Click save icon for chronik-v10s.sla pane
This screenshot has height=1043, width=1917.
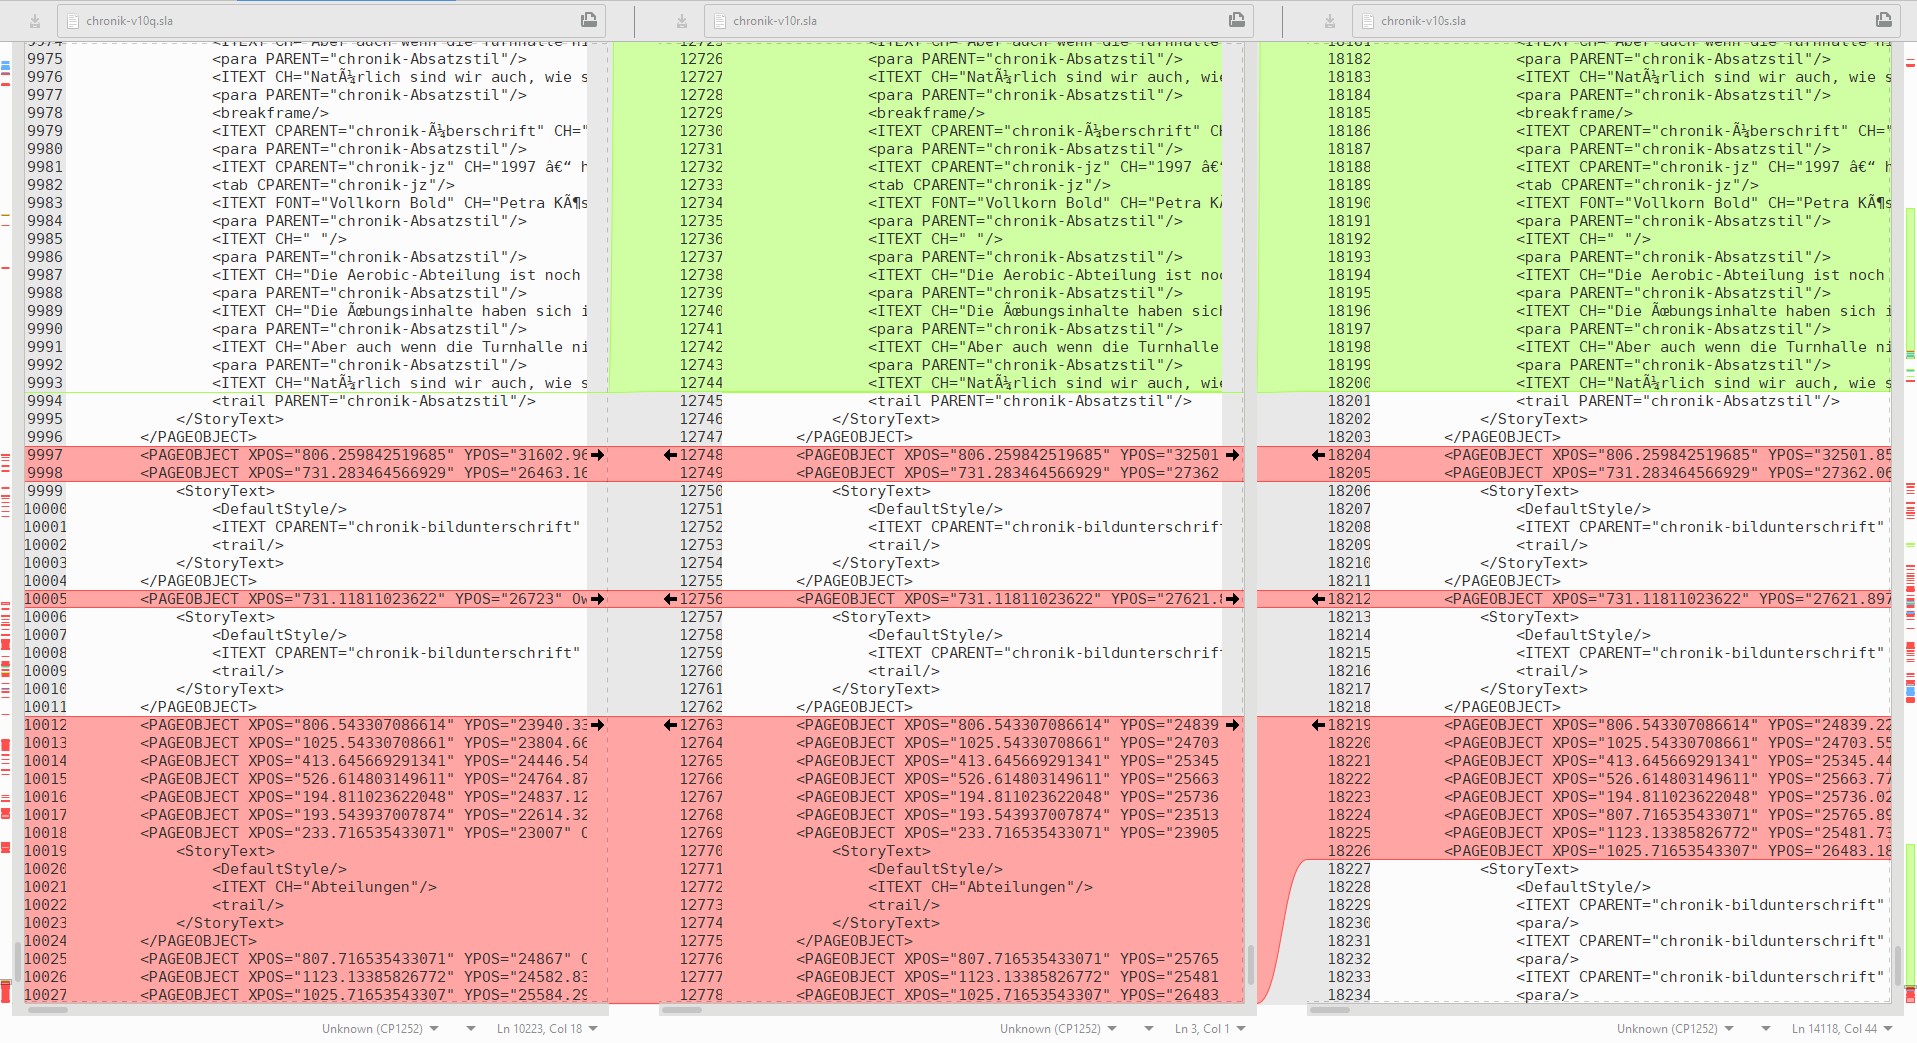point(1329,21)
